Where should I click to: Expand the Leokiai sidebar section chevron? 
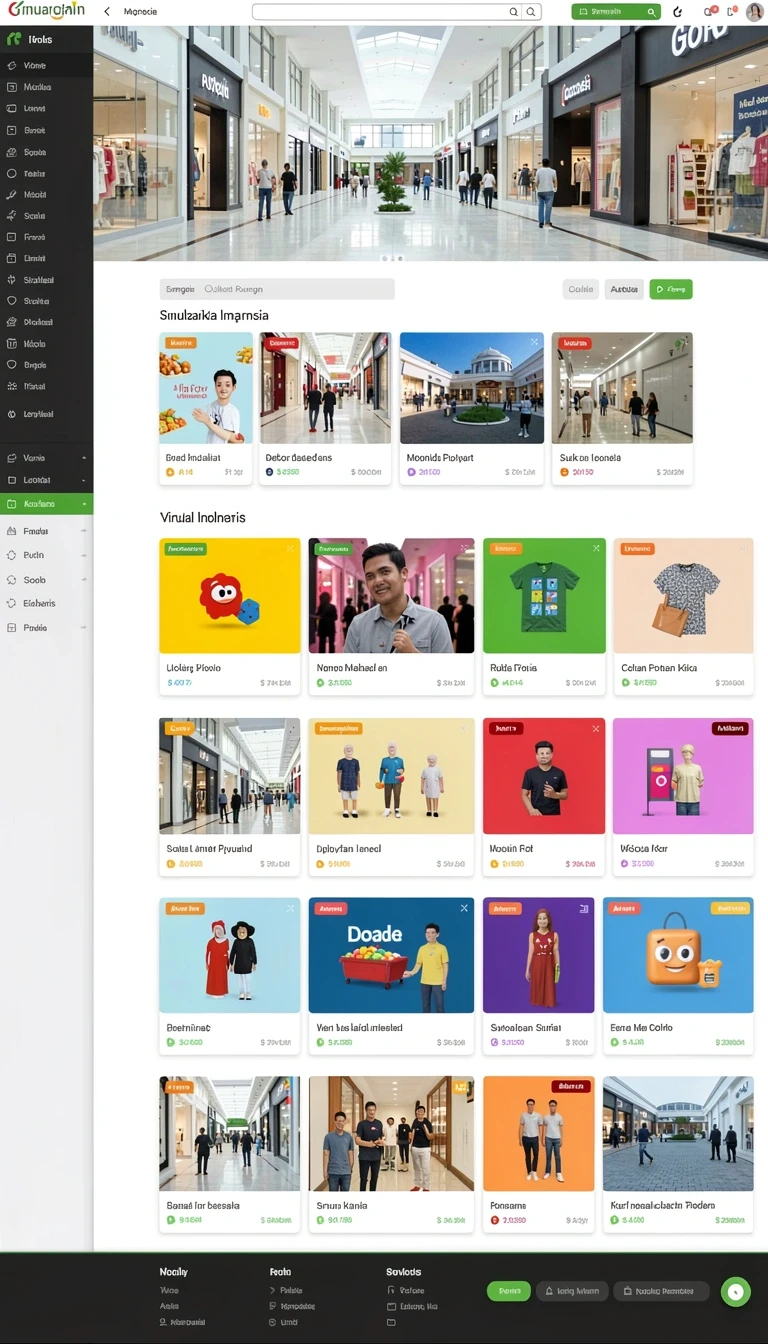coord(84,480)
